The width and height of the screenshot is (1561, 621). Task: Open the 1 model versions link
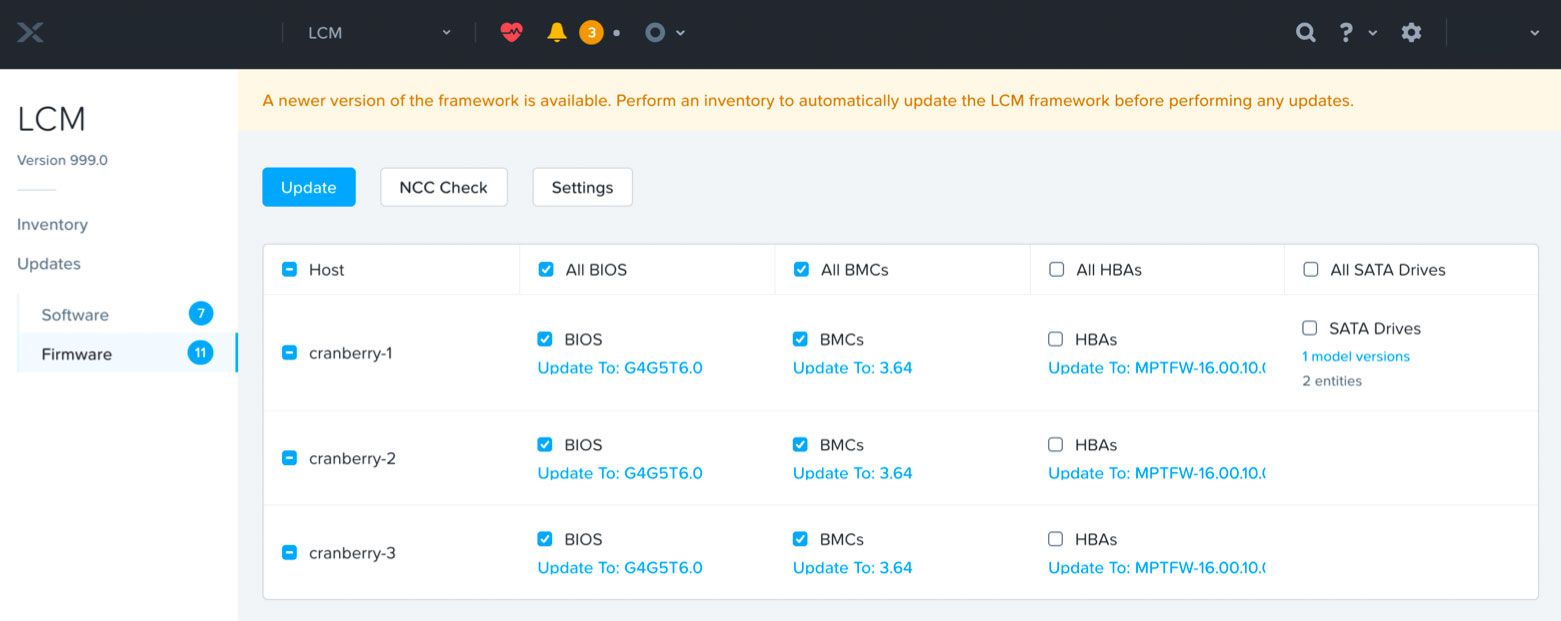[x=1355, y=356]
